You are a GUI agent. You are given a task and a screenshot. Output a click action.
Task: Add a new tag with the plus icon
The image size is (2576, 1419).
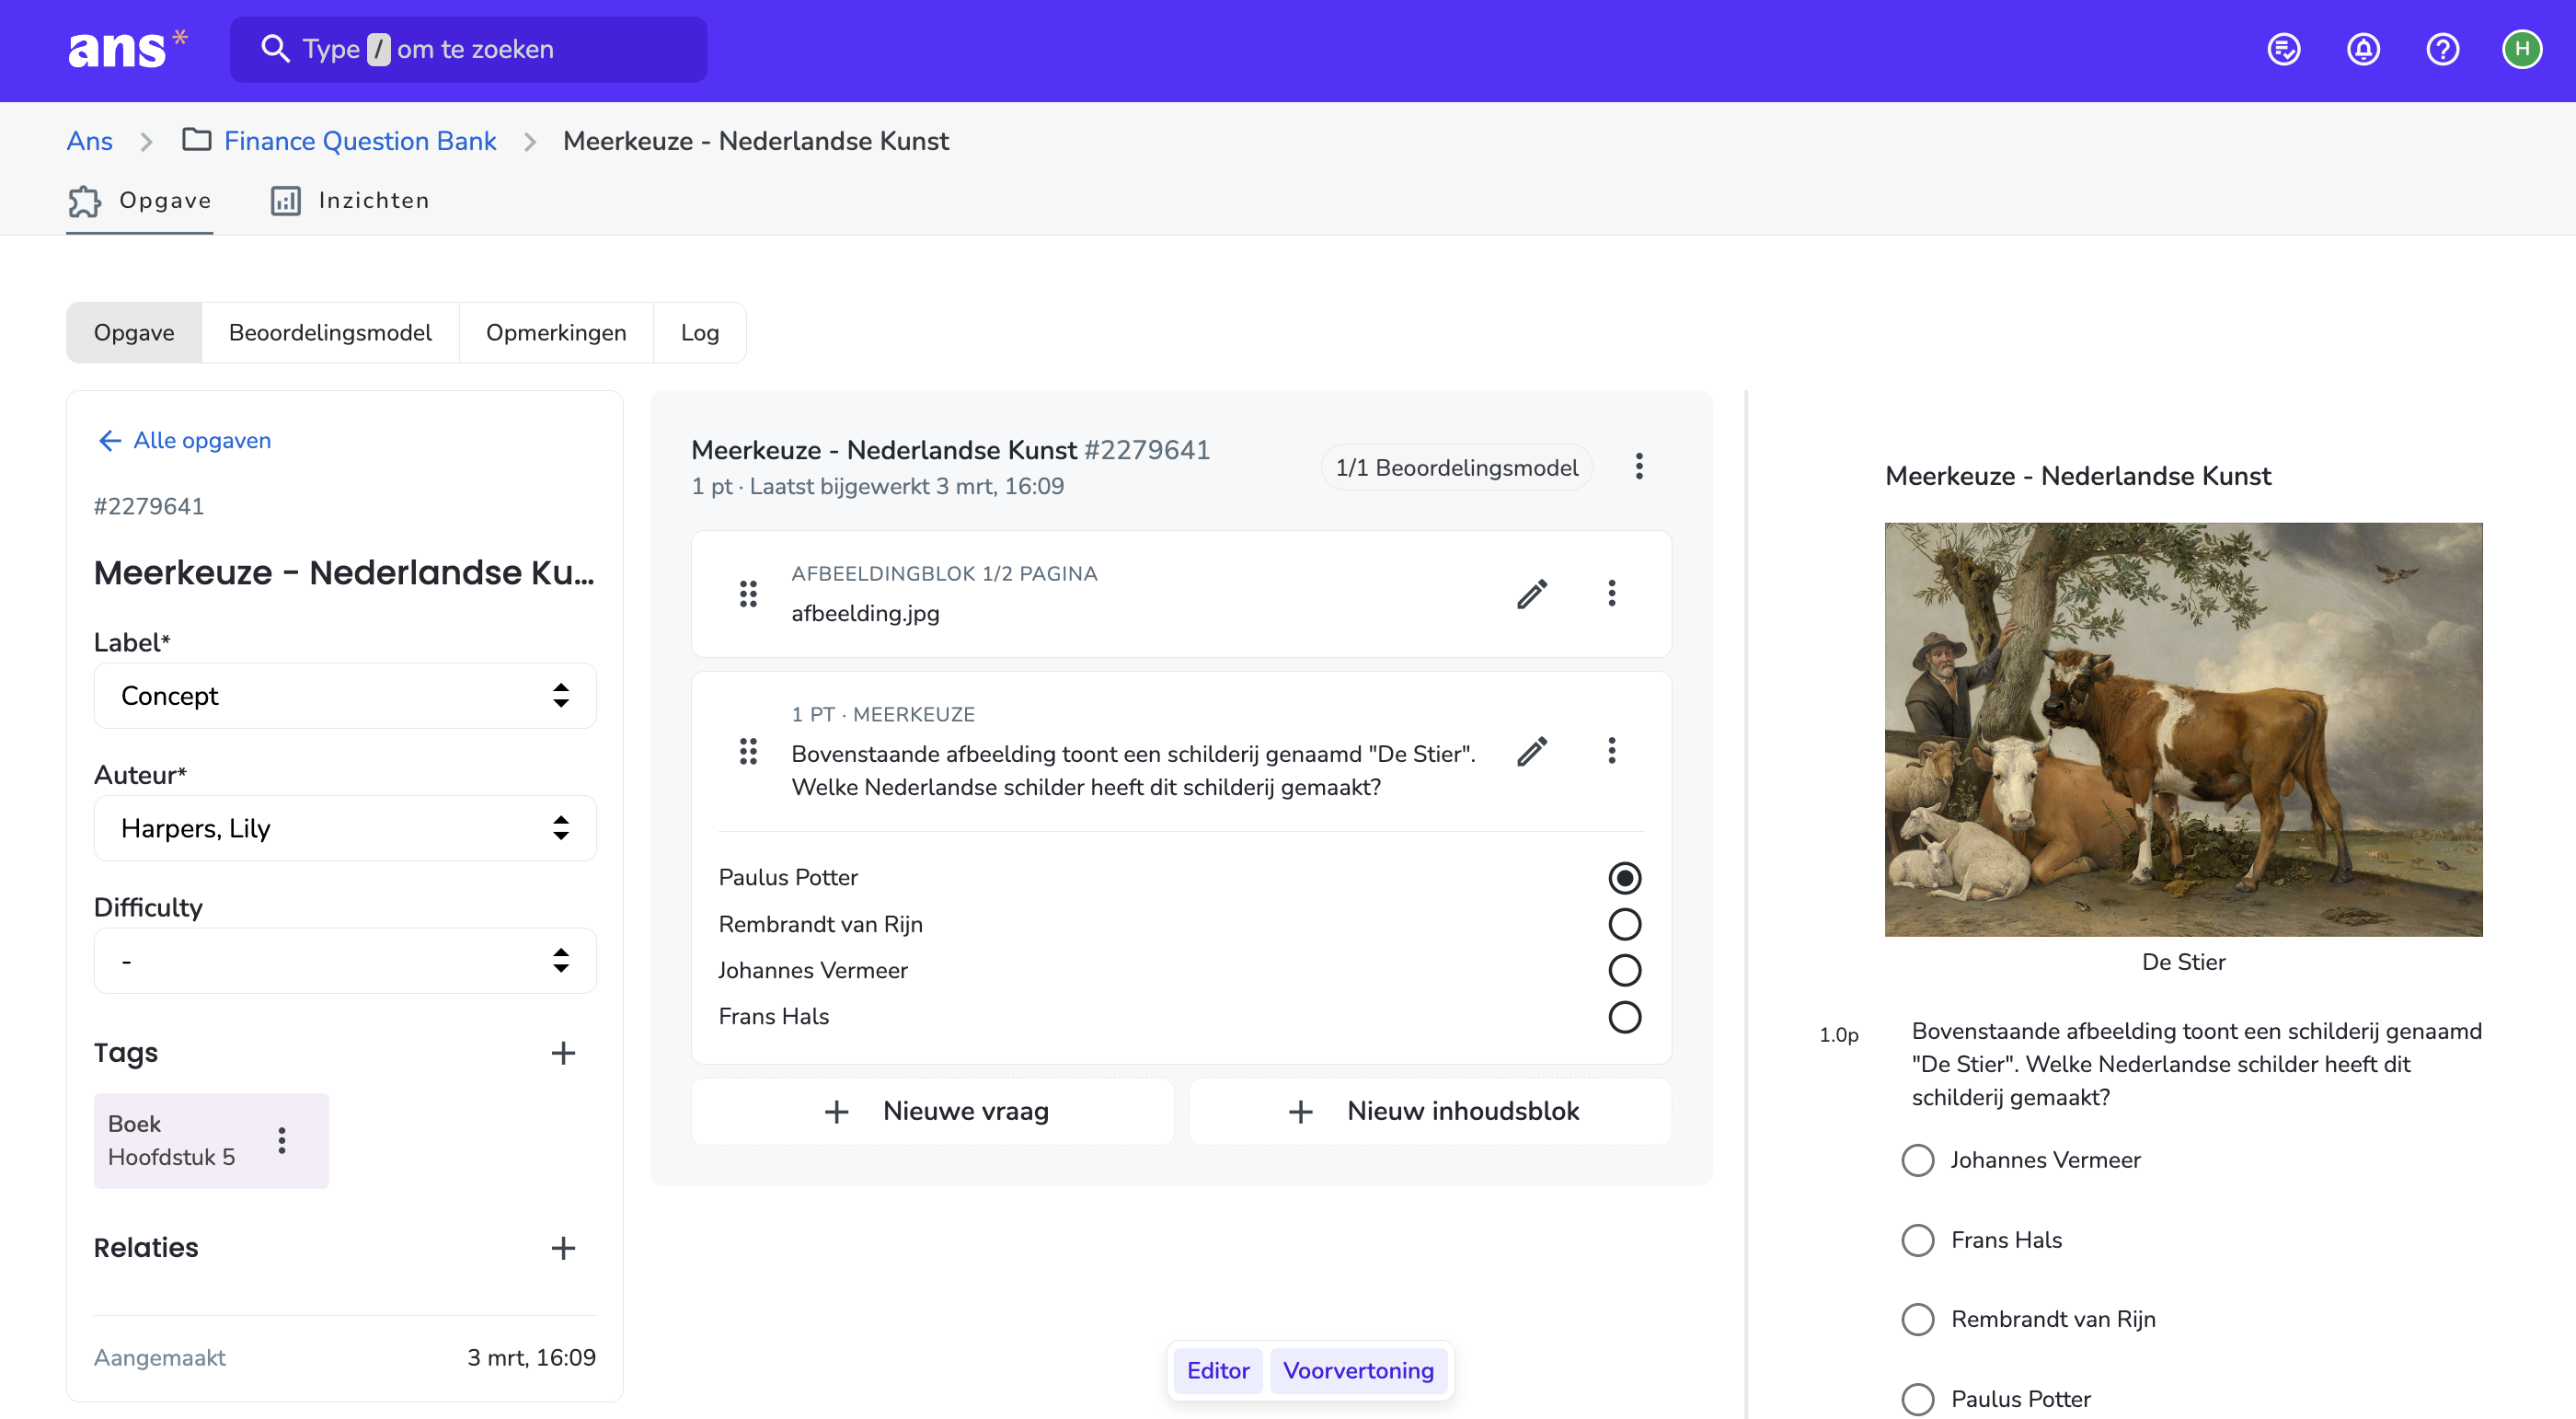(x=563, y=1053)
